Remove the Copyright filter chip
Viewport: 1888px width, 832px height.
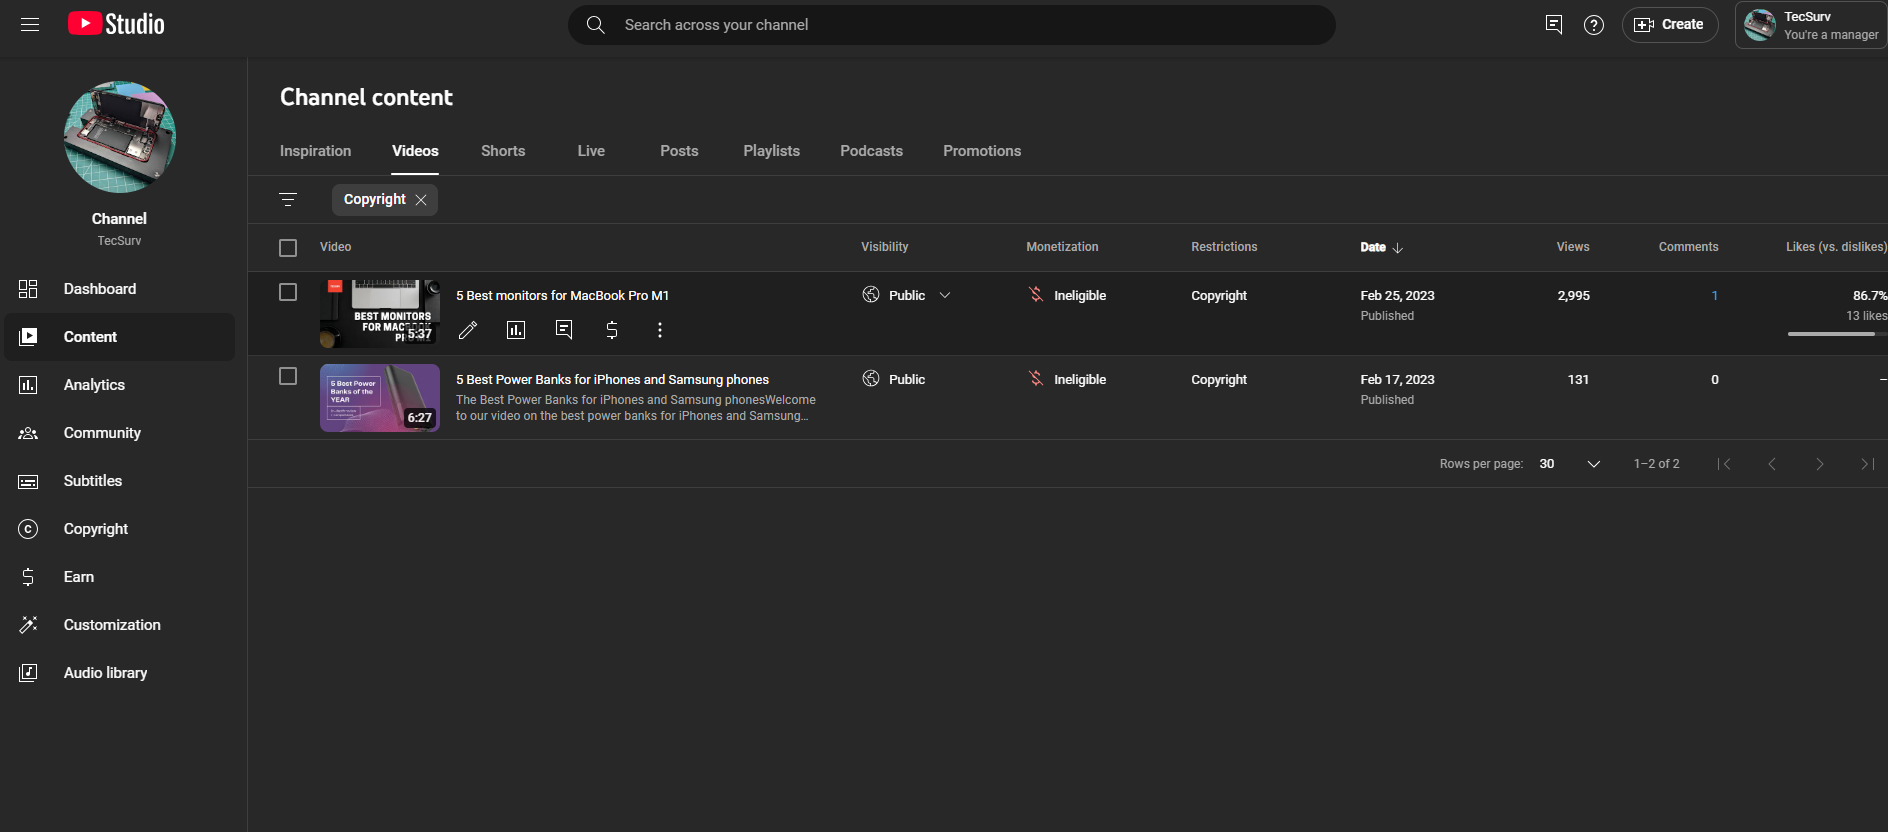point(421,200)
